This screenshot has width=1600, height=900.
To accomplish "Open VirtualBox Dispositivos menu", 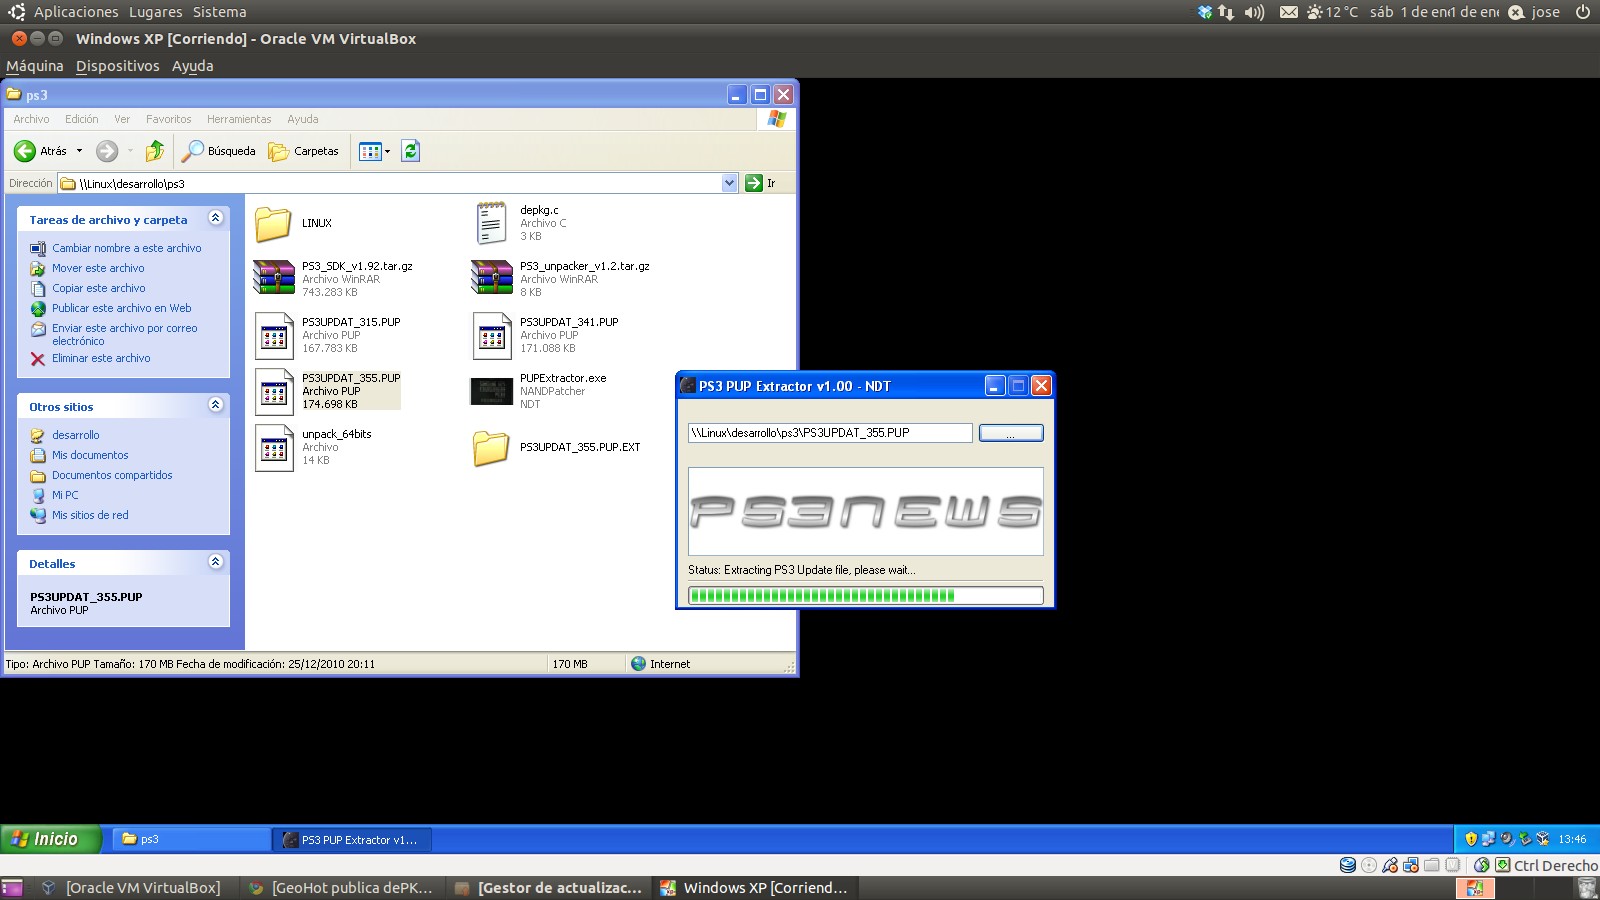I will click(x=118, y=66).
